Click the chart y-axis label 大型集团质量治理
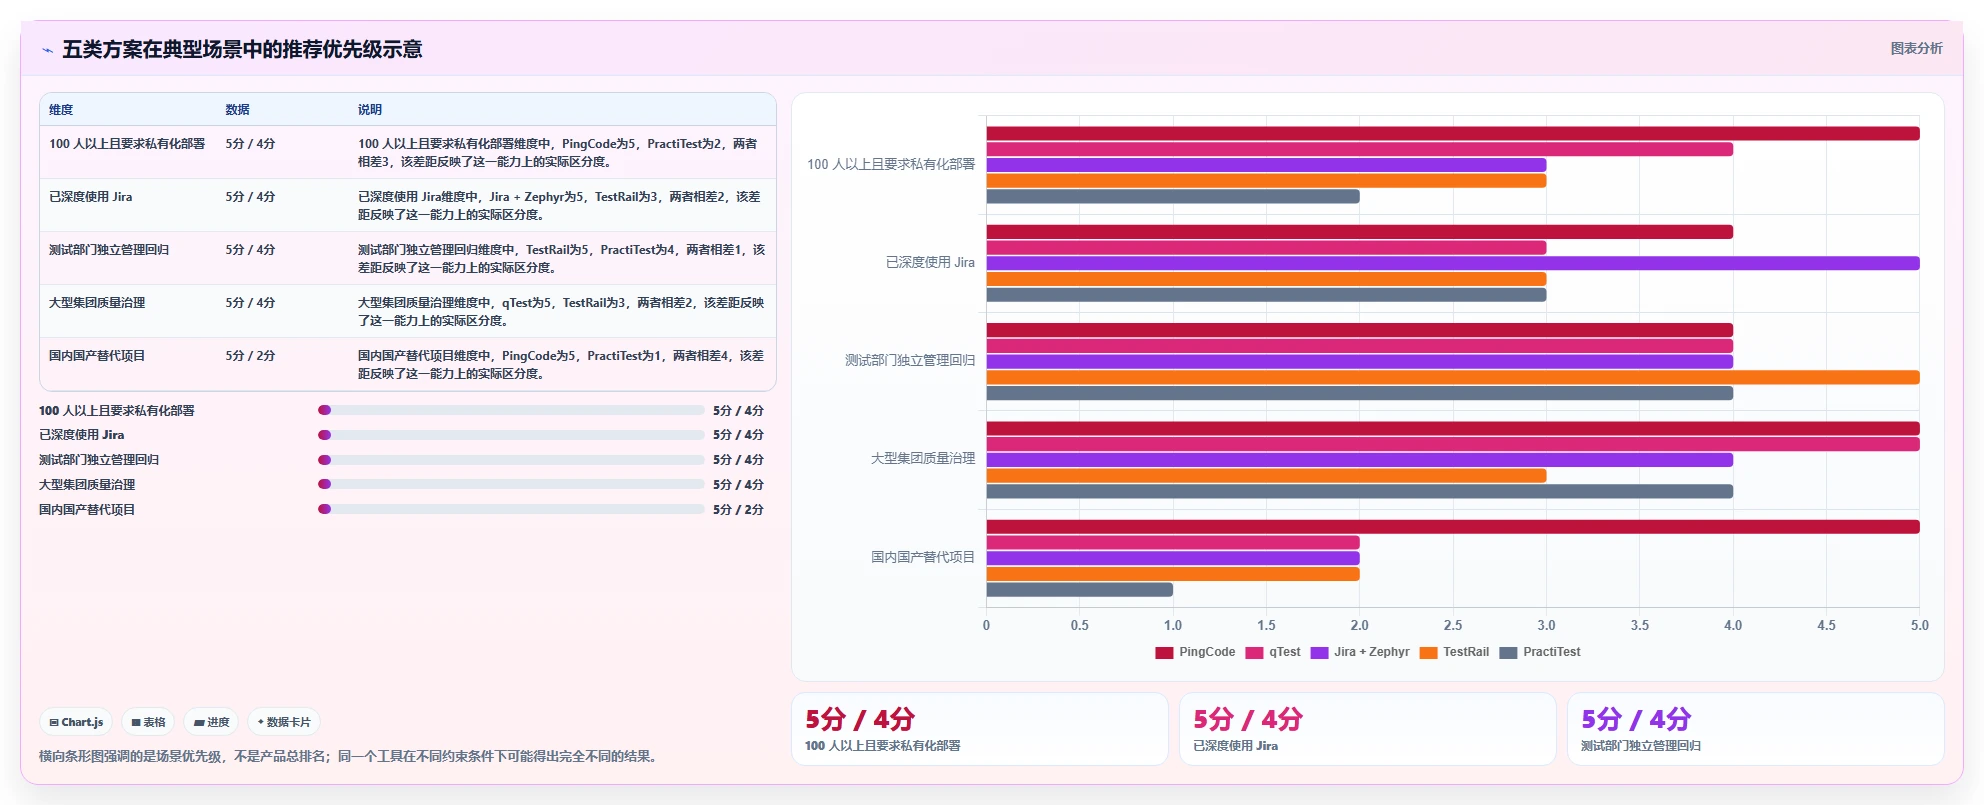 click(x=923, y=458)
